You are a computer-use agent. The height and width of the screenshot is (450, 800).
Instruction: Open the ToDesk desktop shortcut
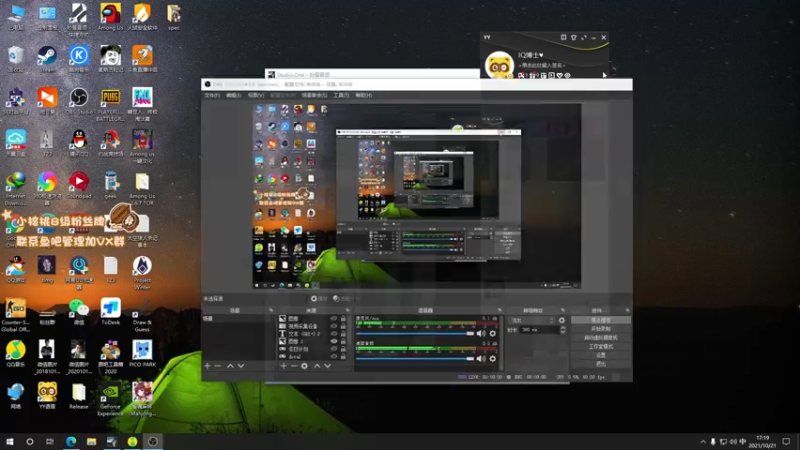click(110, 311)
